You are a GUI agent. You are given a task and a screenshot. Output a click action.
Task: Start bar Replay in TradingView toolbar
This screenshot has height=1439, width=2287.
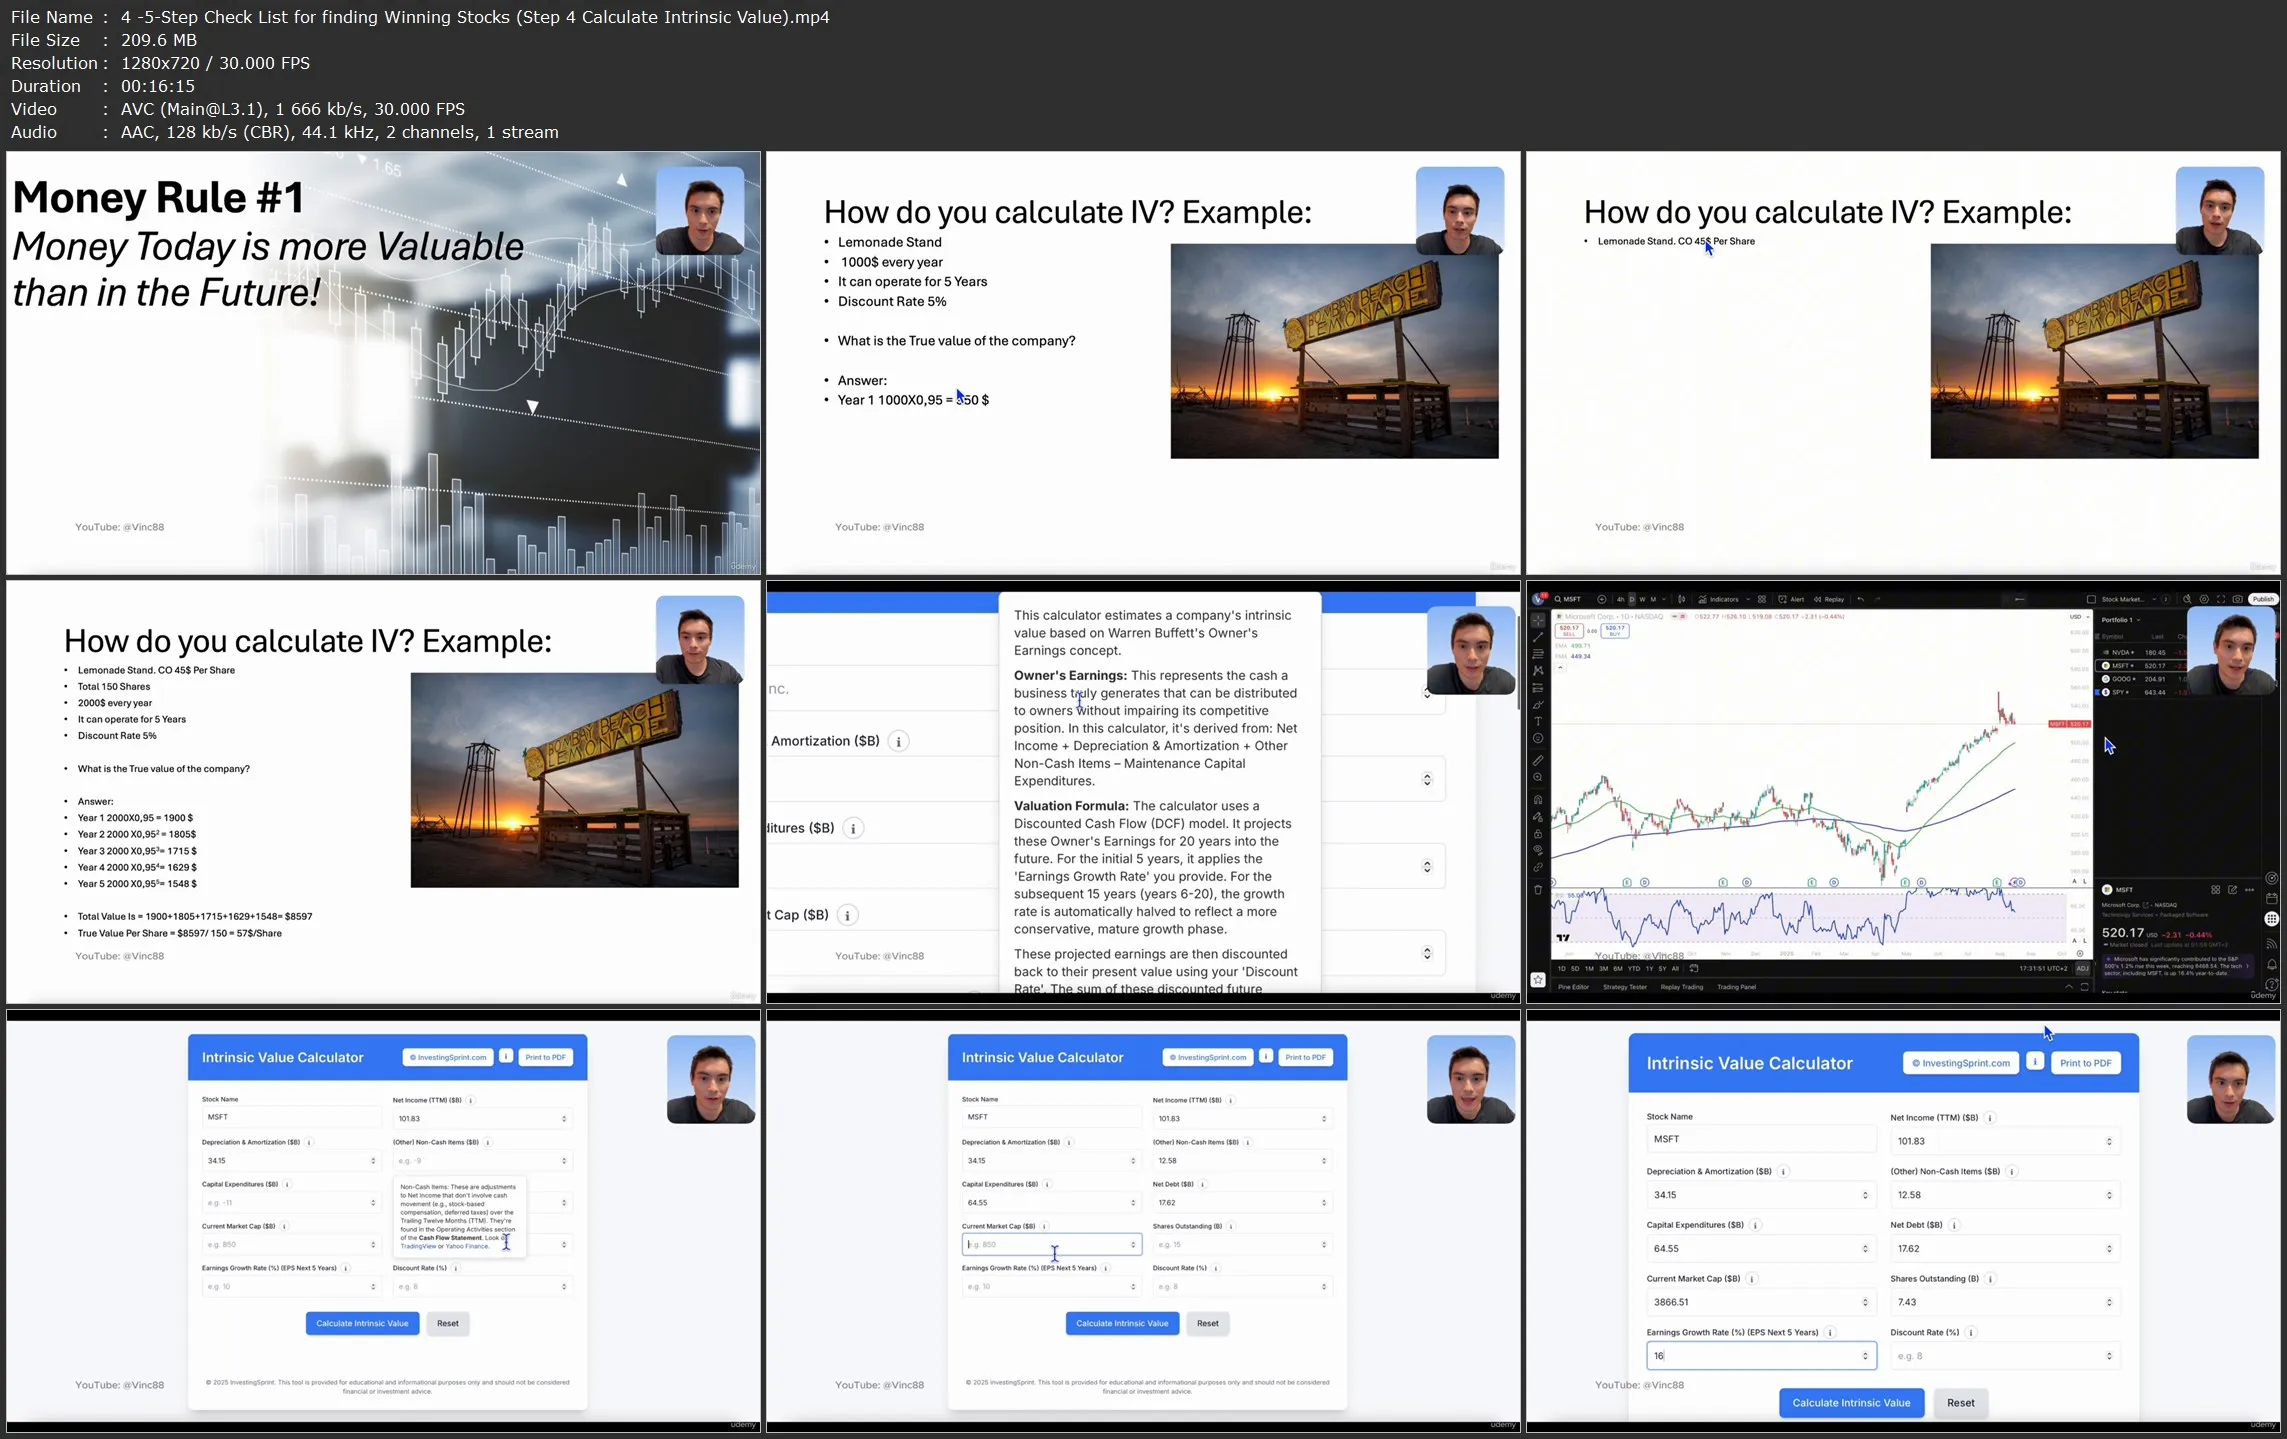1829,599
